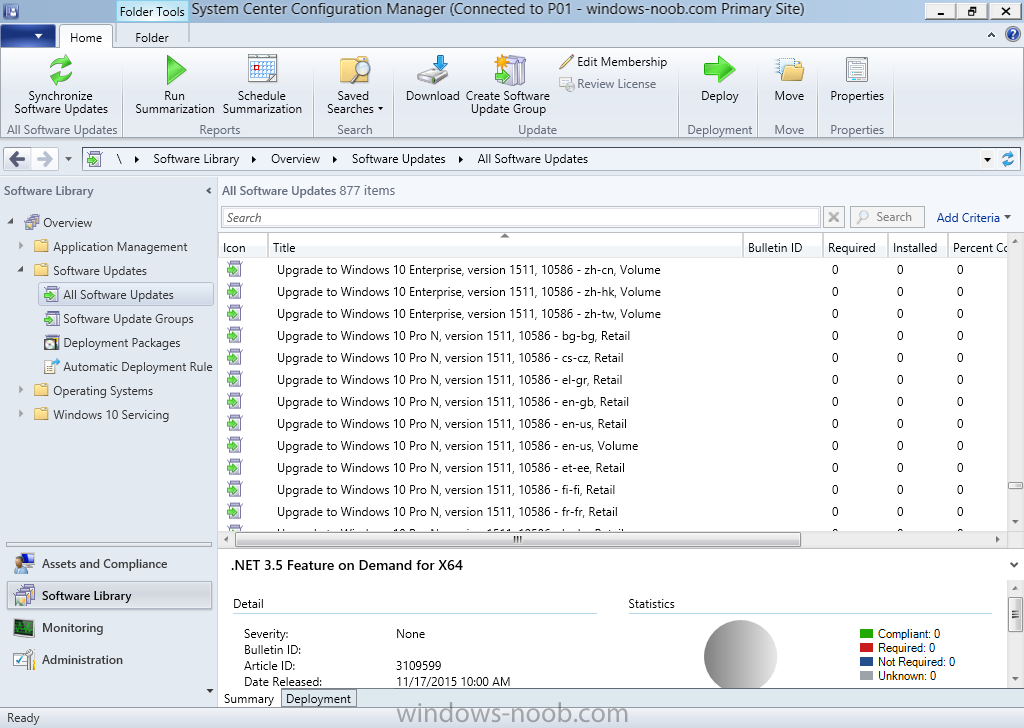This screenshot has width=1024, height=728.
Task: Click update icon for fr-fr Retail row
Action: [x=234, y=511]
